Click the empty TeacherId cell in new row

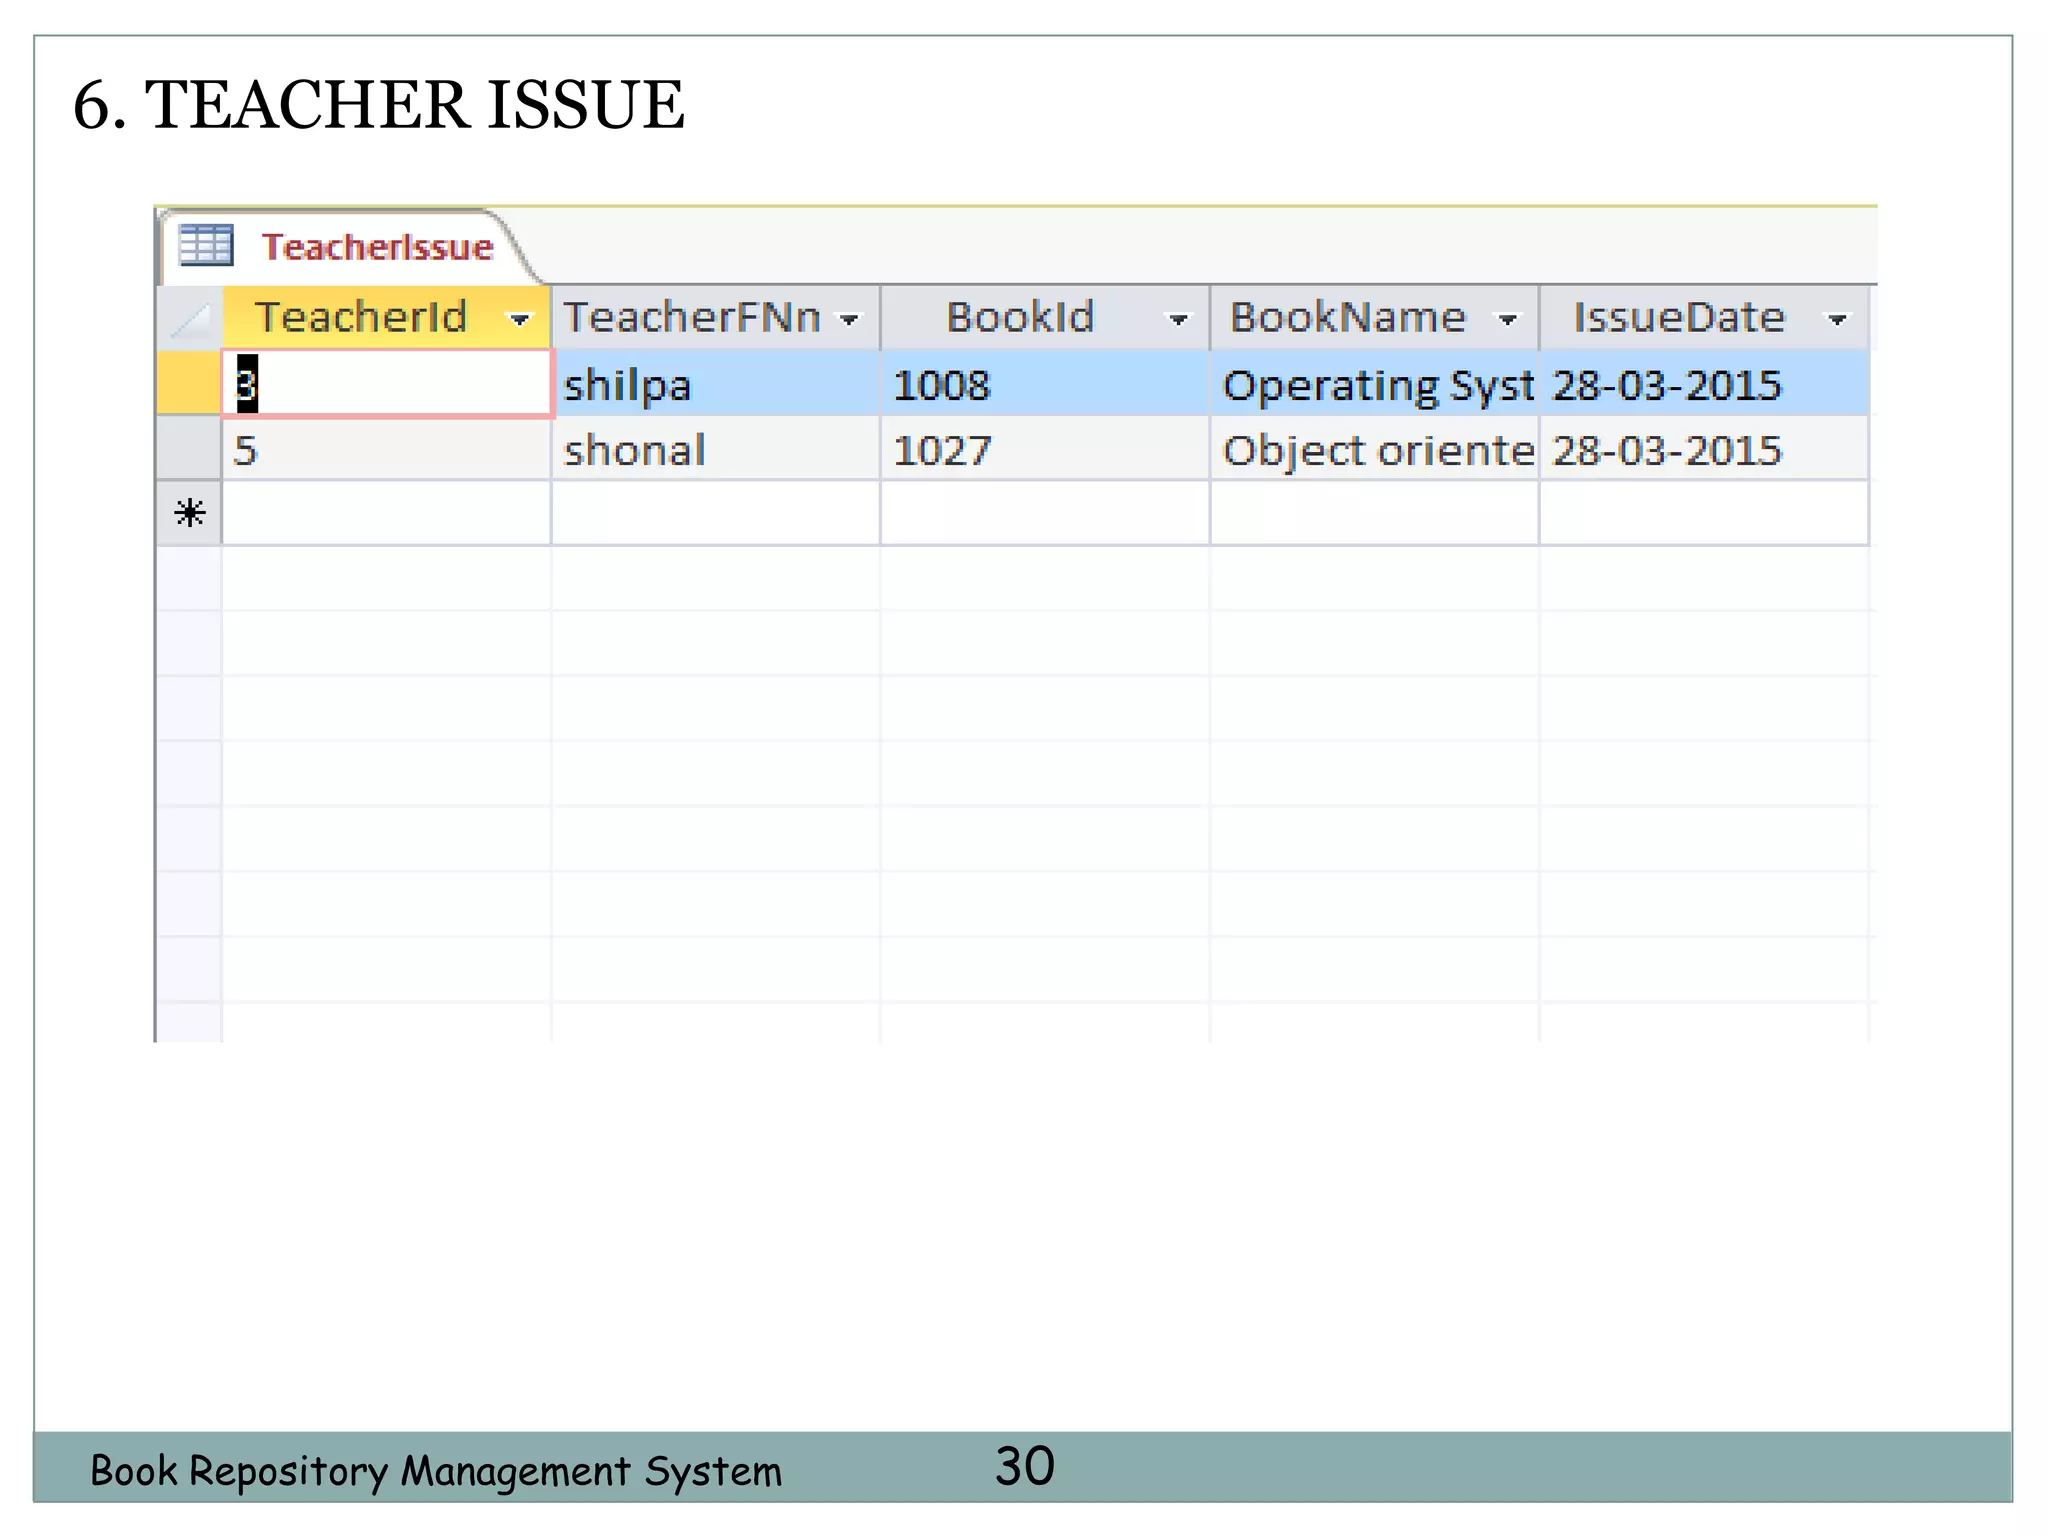click(x=386, y=513)
